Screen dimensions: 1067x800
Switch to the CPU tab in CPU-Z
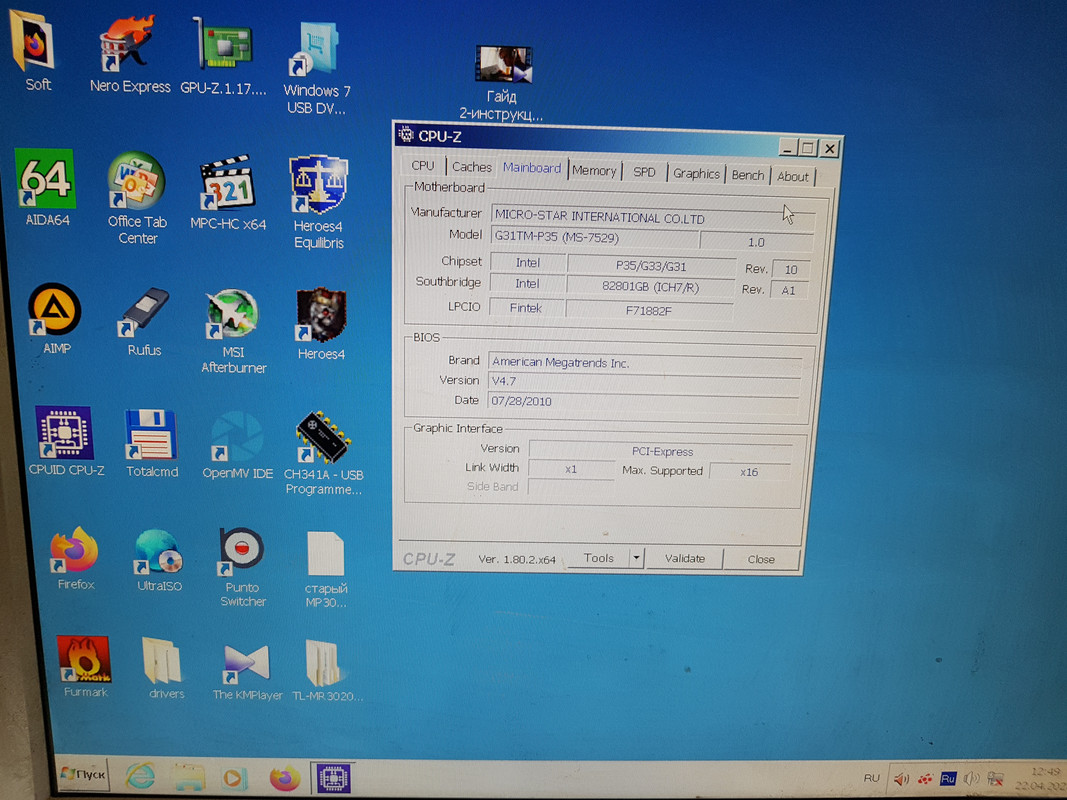[423, 165]
